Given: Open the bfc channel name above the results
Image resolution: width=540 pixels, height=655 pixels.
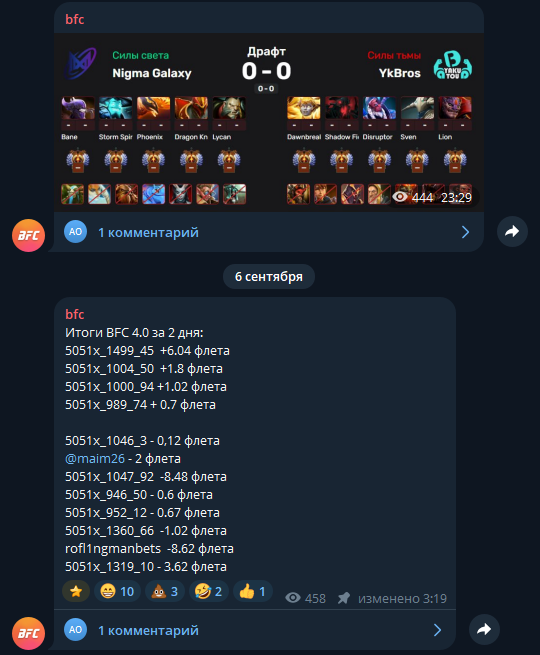Looking at the screenshot, I should coord(75,314).
